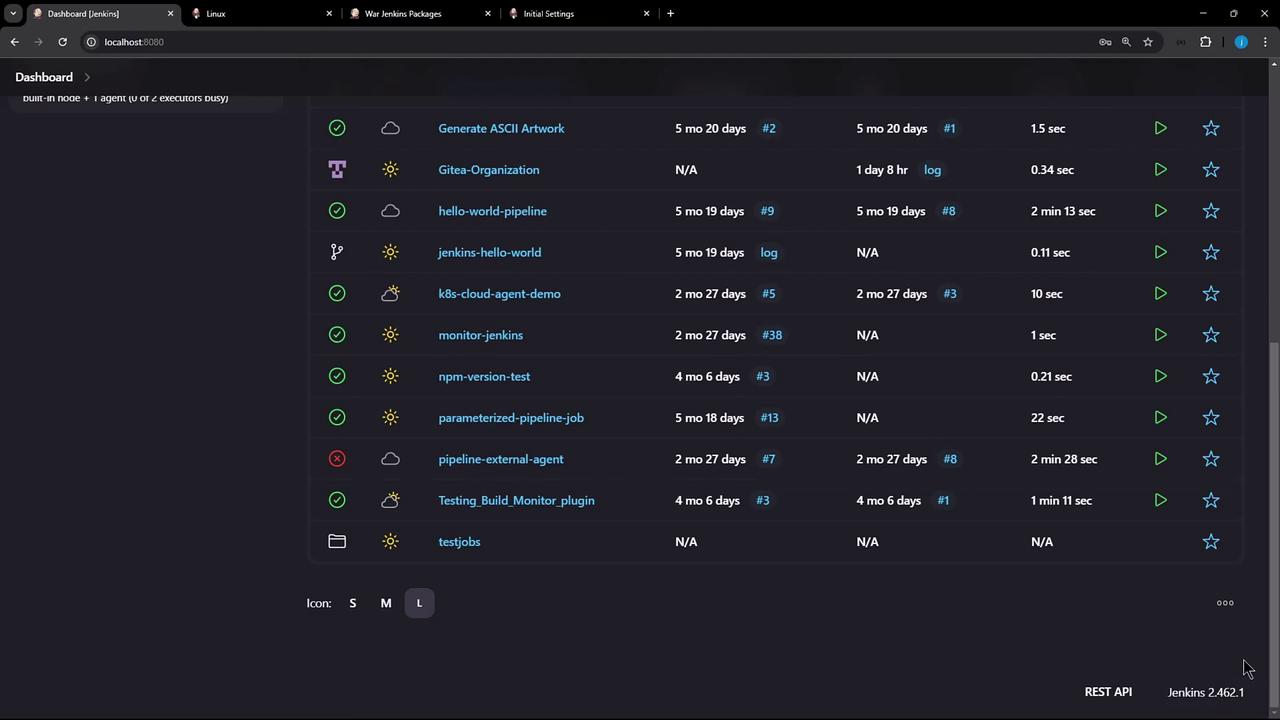Screen dimensions: 1280x720
Task: Favorite the Generate ASCII Artwork job
Action: click(x=1211, y=128)
